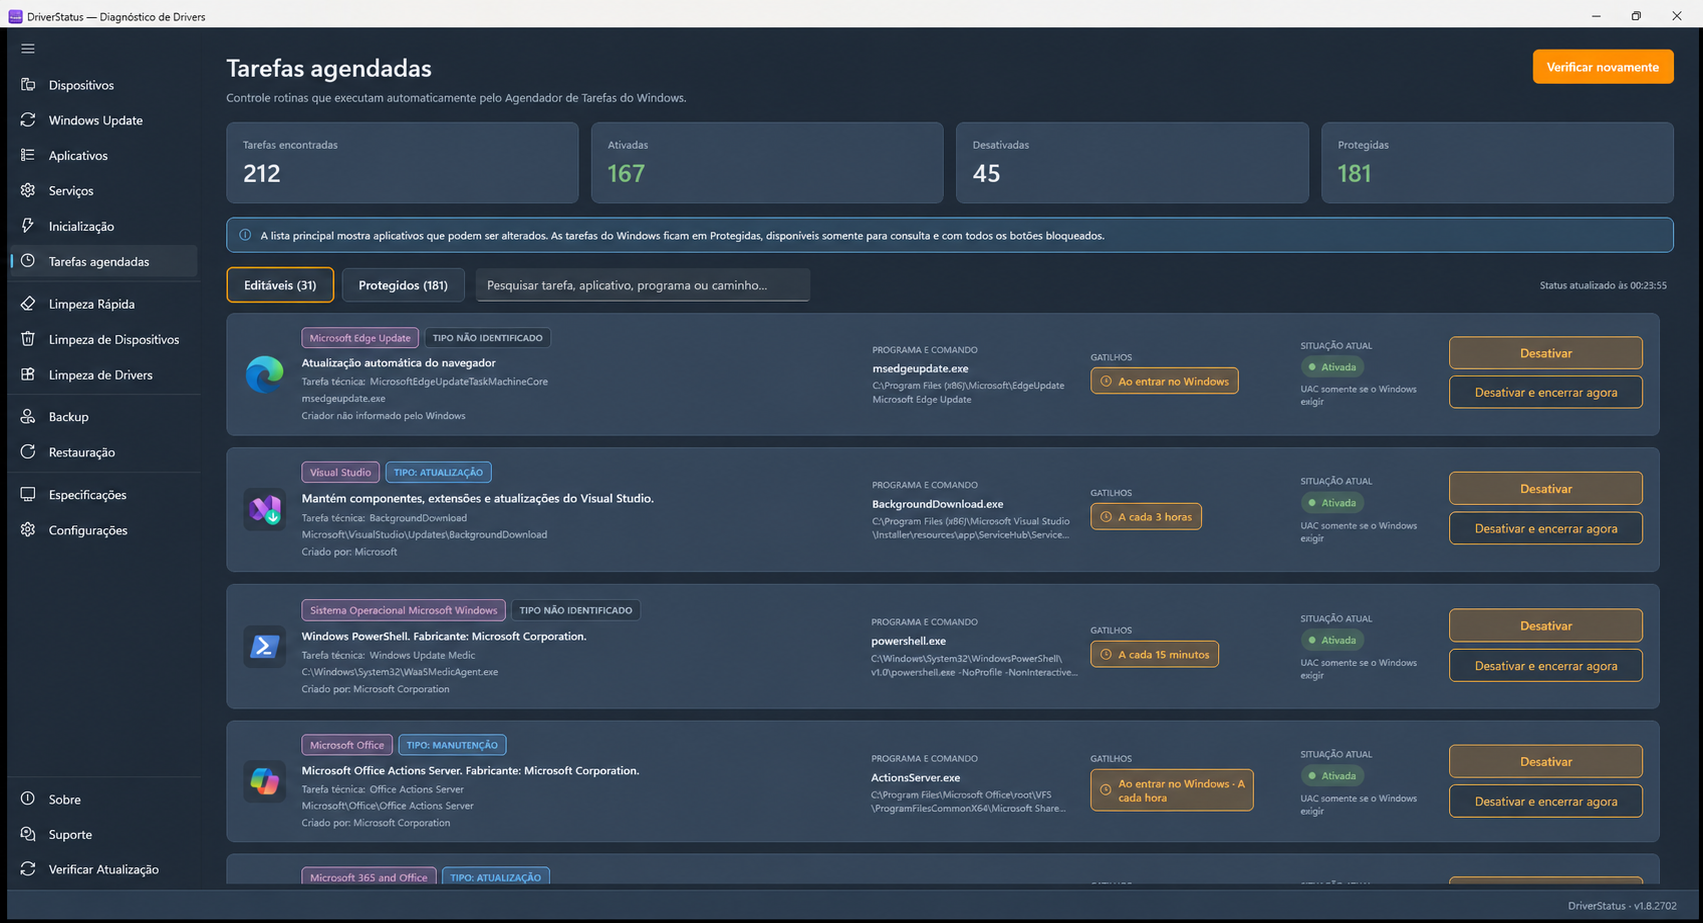Click the Verificar Atualização sync icon
Screen dimensions: 1703x923
click(28, 869)
